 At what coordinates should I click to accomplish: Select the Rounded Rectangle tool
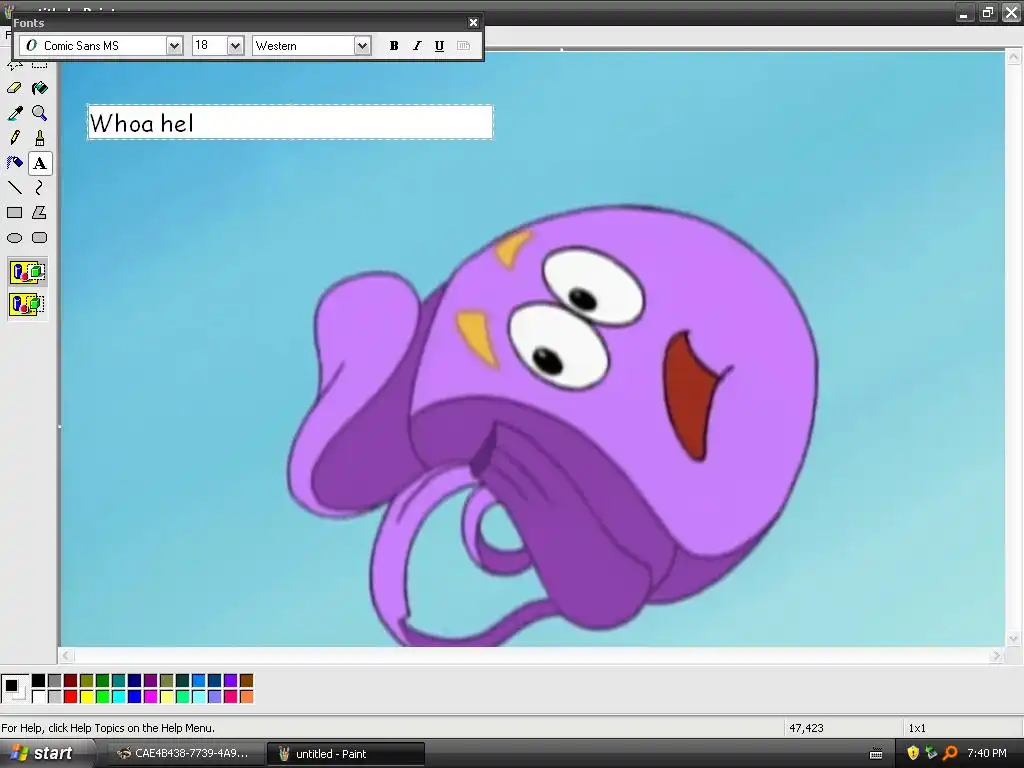coord(40,238)
